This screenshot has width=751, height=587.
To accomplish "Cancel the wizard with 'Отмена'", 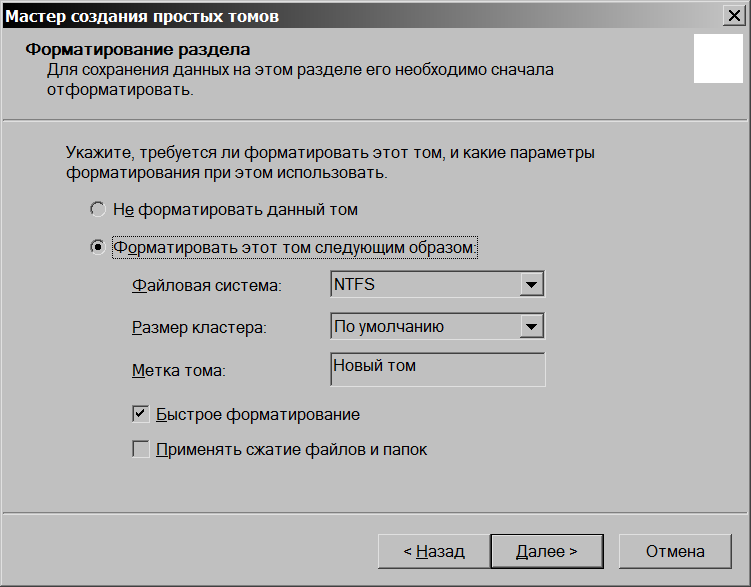I will (674, 551).
